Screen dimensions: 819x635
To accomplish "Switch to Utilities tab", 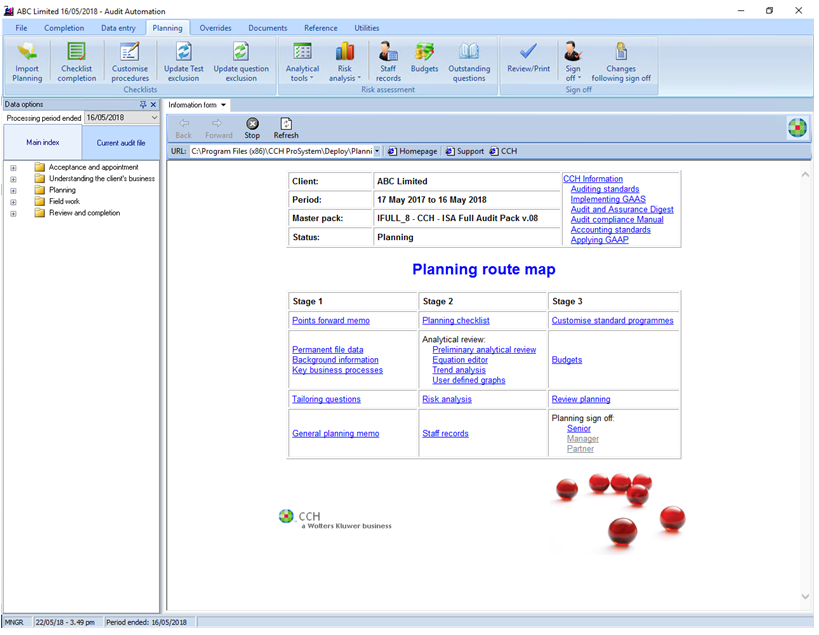I will (x=367, y=28).
